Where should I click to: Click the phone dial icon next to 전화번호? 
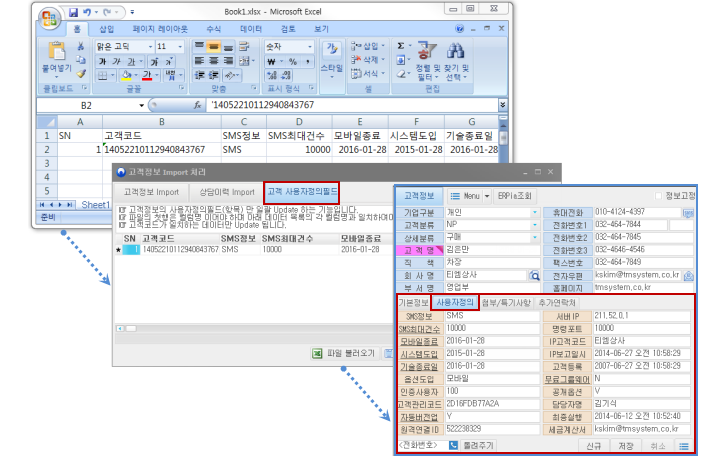453,445
